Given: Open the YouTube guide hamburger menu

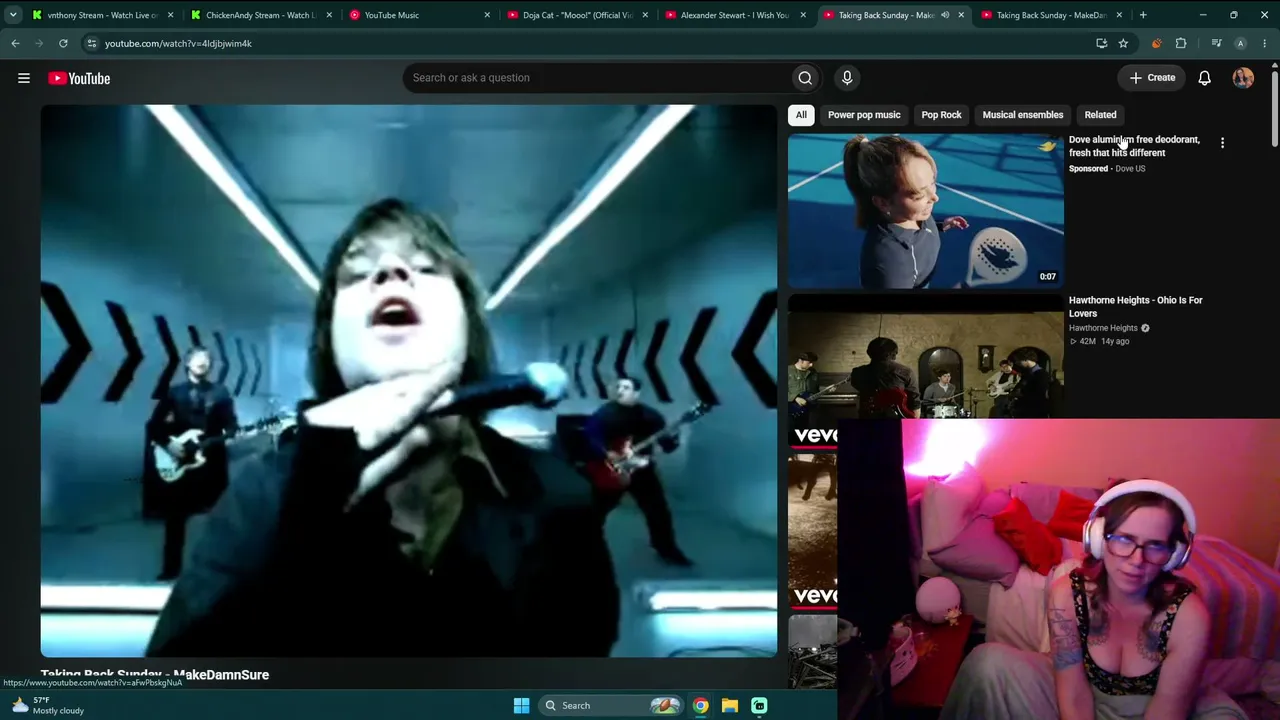Looking at the screenshot, I should click(x=24, y=78).
